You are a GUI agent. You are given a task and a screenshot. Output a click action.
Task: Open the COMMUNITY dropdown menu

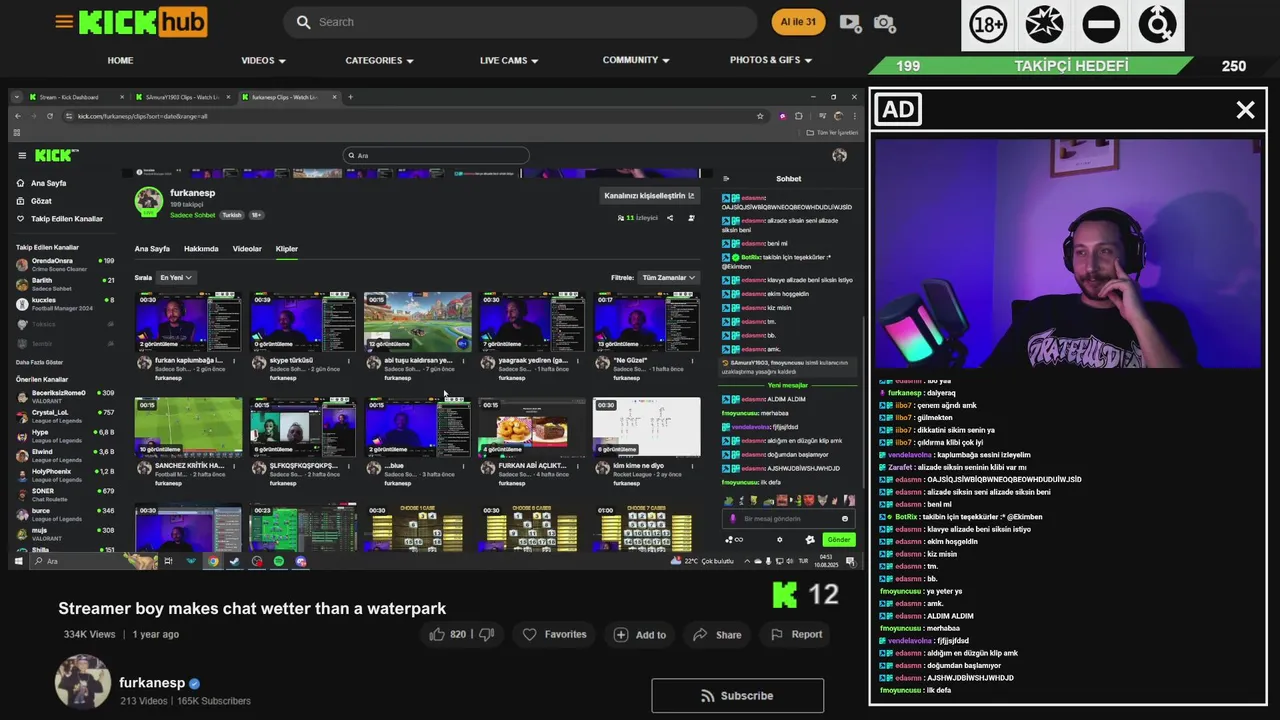[636, 60]
